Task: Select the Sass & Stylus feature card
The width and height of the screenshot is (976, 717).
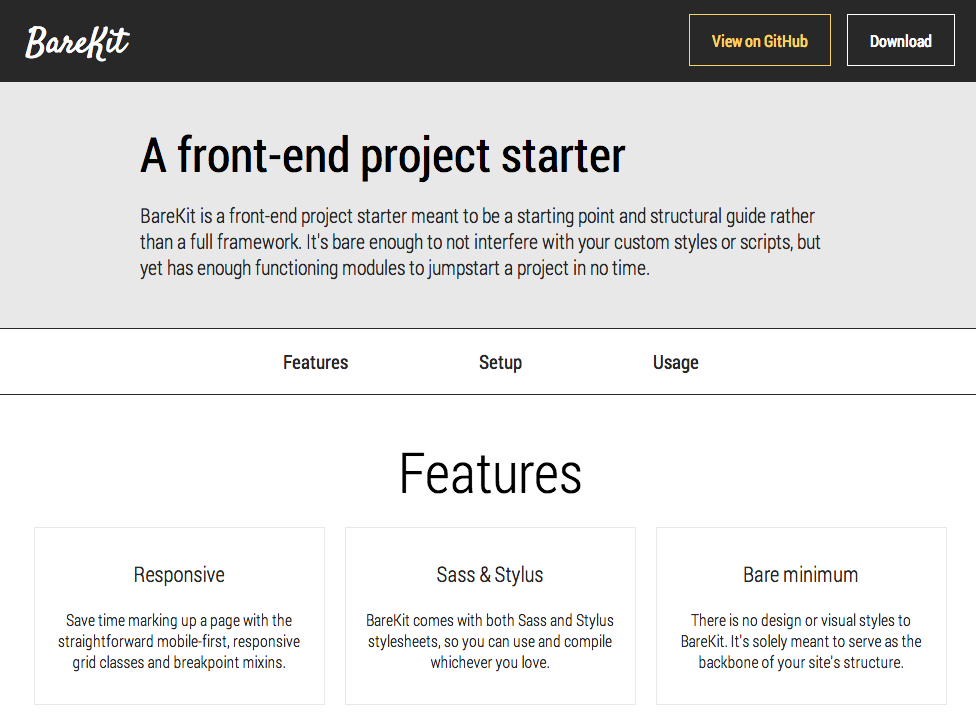Action: (x=490, y=616)
